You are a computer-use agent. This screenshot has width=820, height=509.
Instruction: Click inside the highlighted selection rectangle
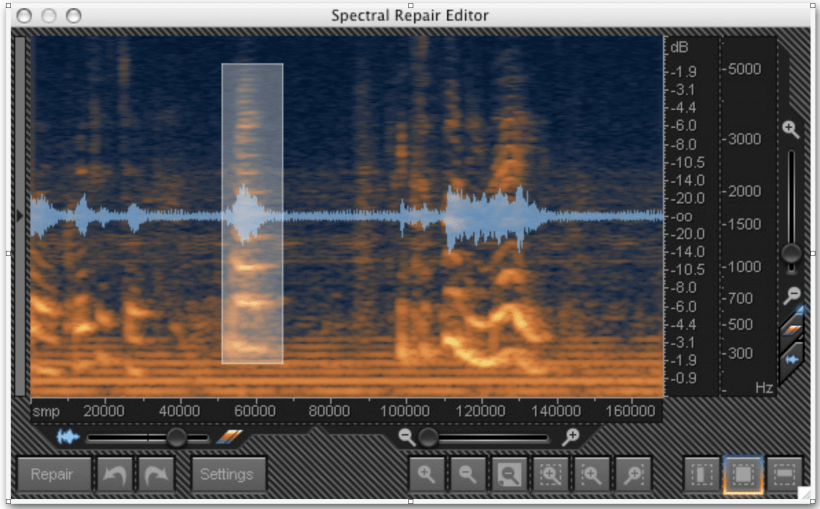coord(253,213)
